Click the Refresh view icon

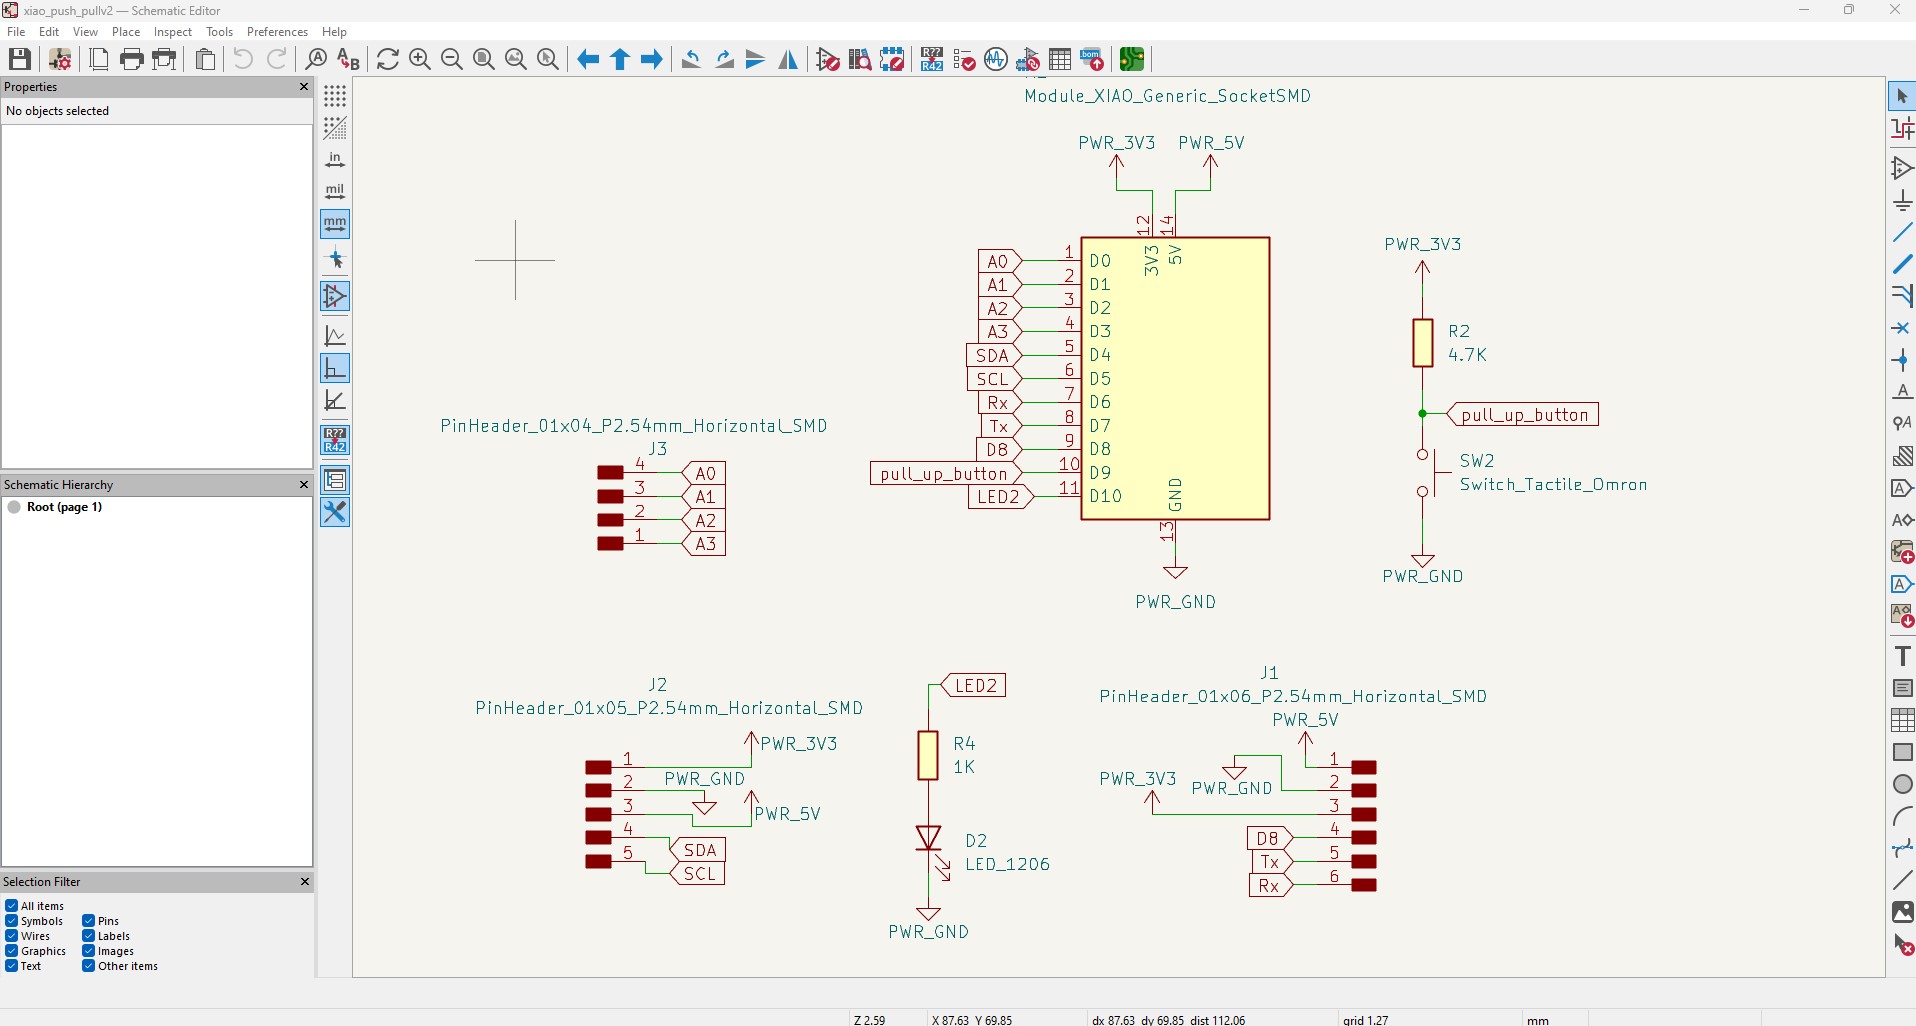pyautogui.click(x=388, y=60)
